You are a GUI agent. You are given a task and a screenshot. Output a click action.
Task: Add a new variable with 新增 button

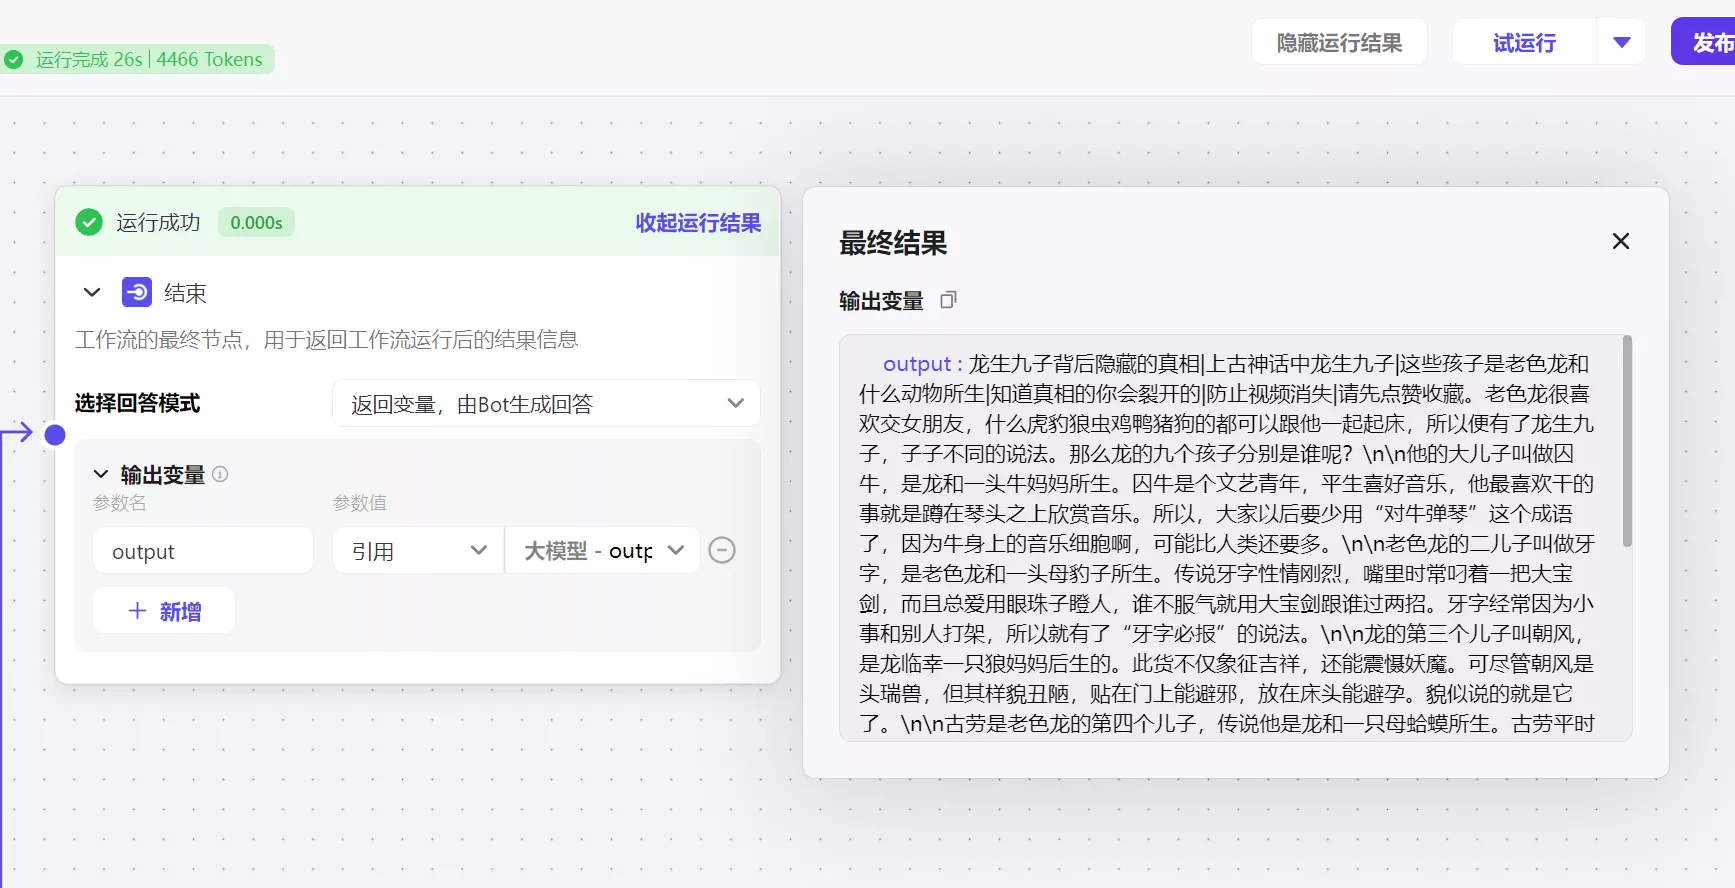pos(164,611)
